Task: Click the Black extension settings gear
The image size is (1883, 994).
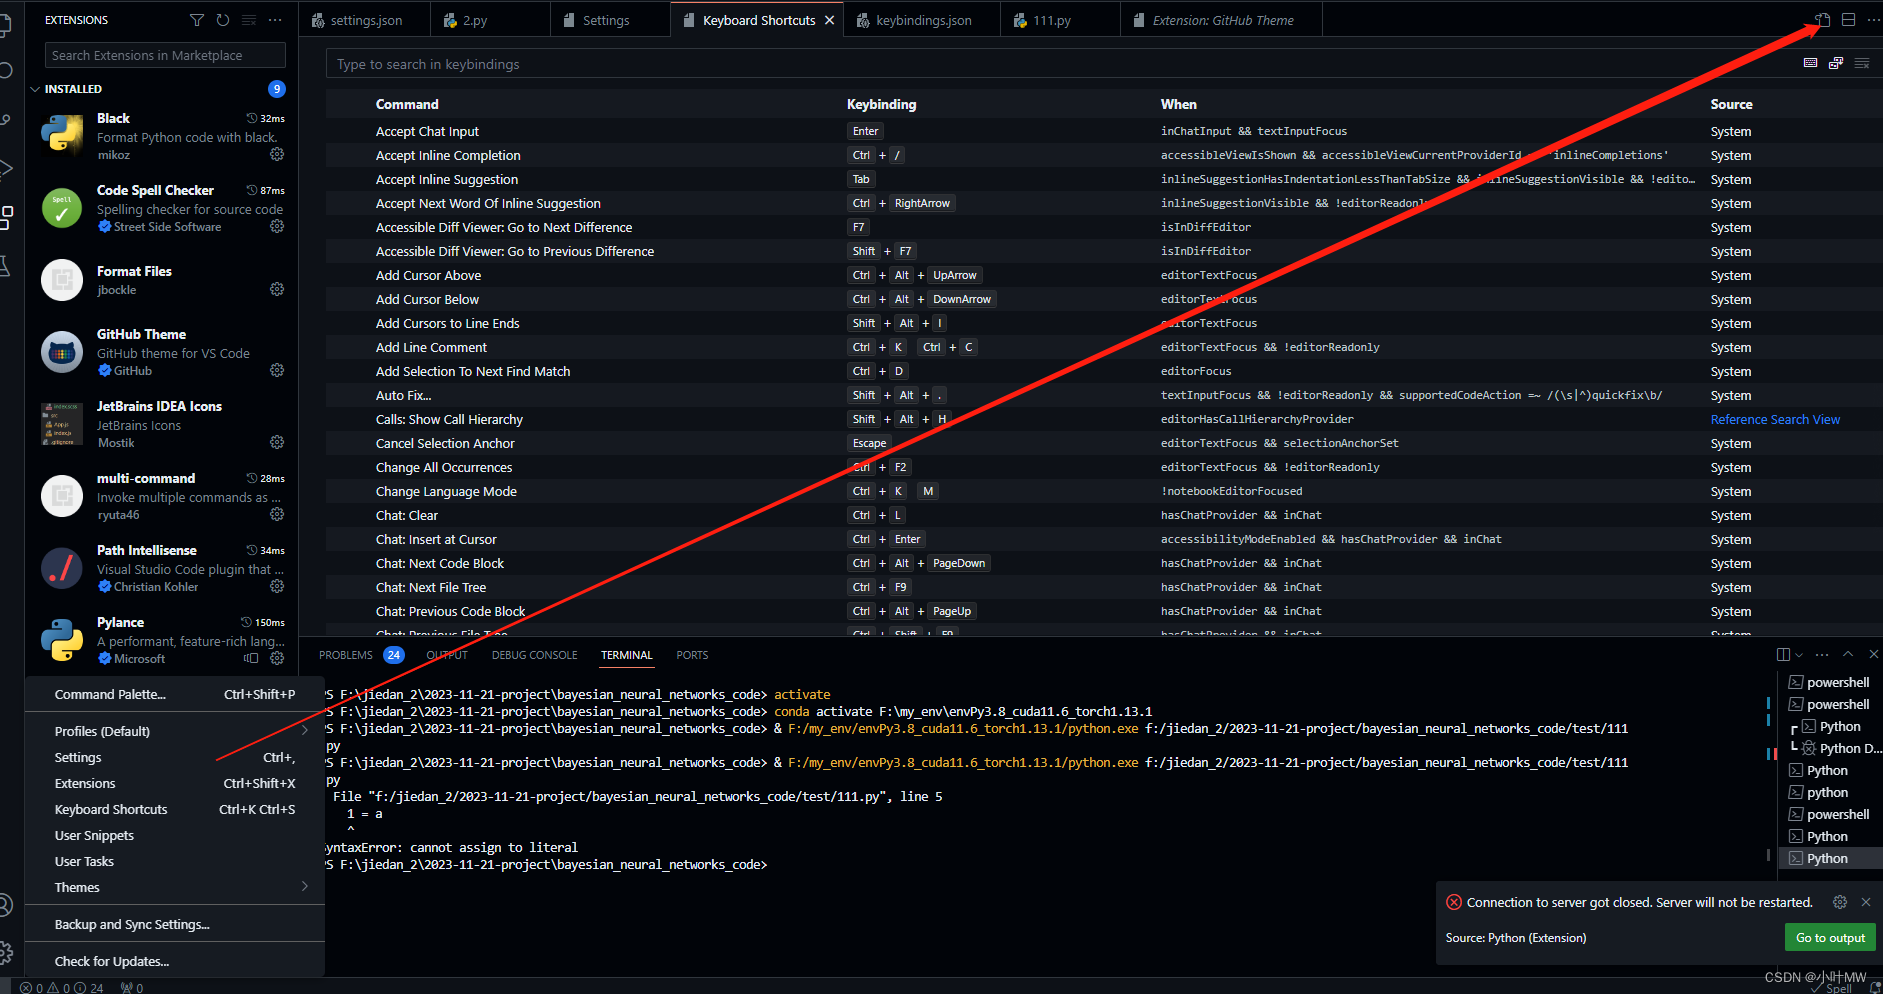Action: (x=277, y=153)
